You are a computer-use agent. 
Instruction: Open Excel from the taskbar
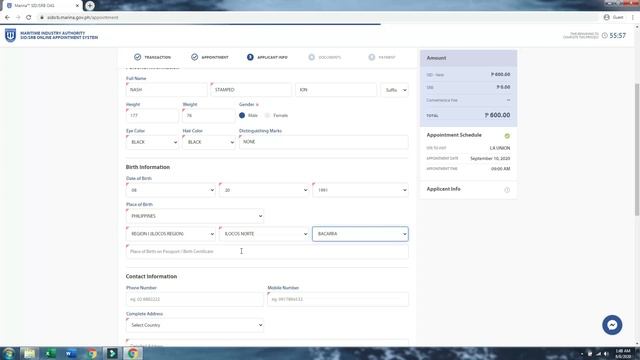click(x=50, y=353)
